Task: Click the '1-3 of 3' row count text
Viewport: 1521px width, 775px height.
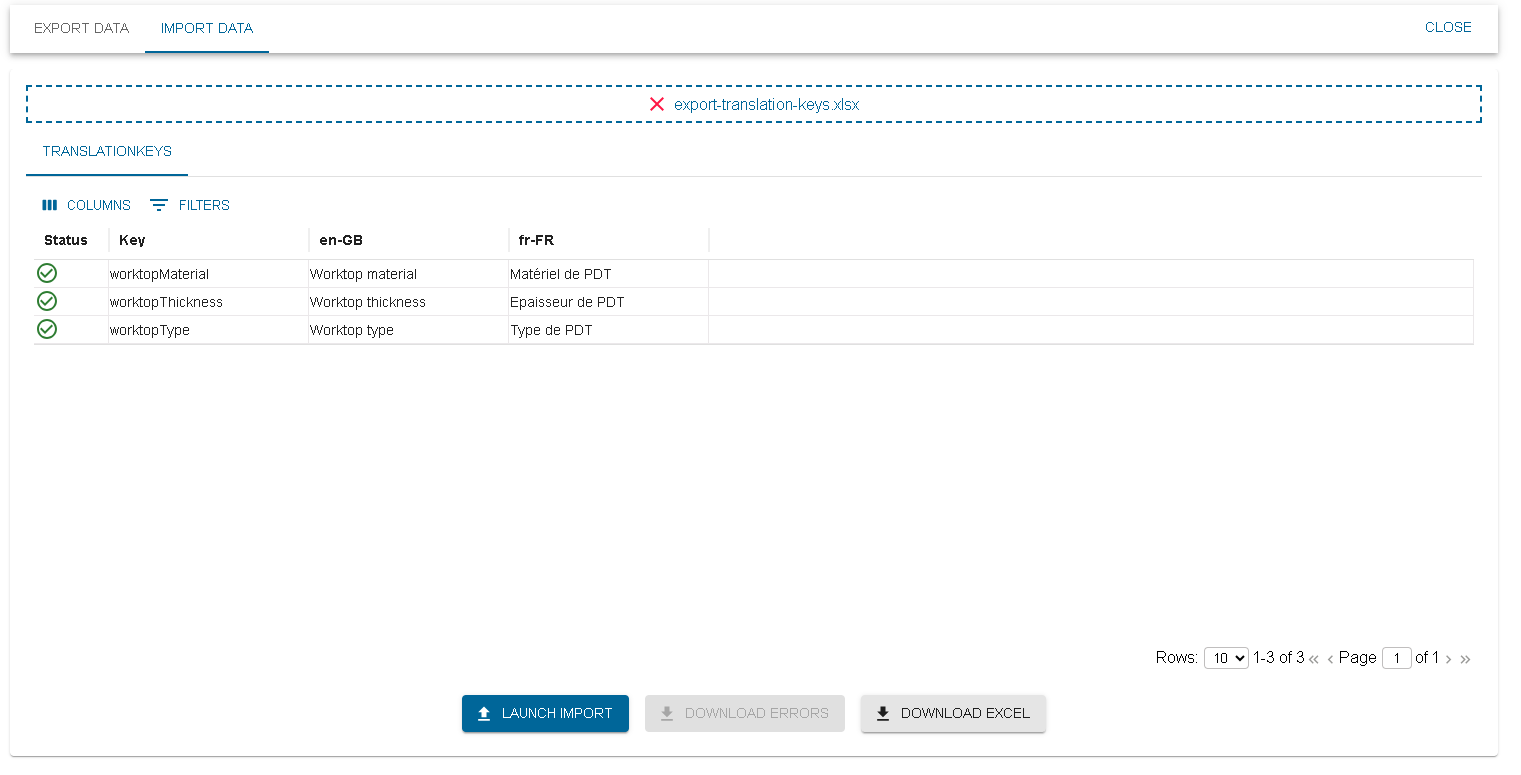Action: (1278, 658)
